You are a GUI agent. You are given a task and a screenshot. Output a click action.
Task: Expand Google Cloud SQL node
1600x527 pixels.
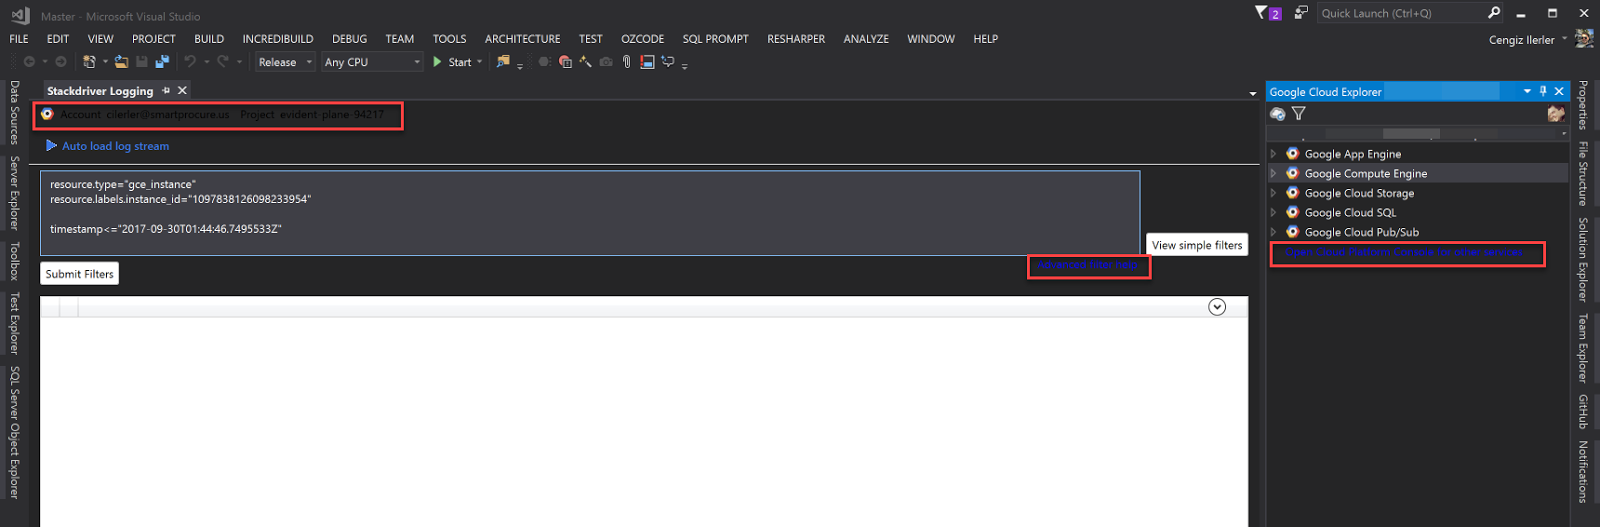coord(1273,212)
